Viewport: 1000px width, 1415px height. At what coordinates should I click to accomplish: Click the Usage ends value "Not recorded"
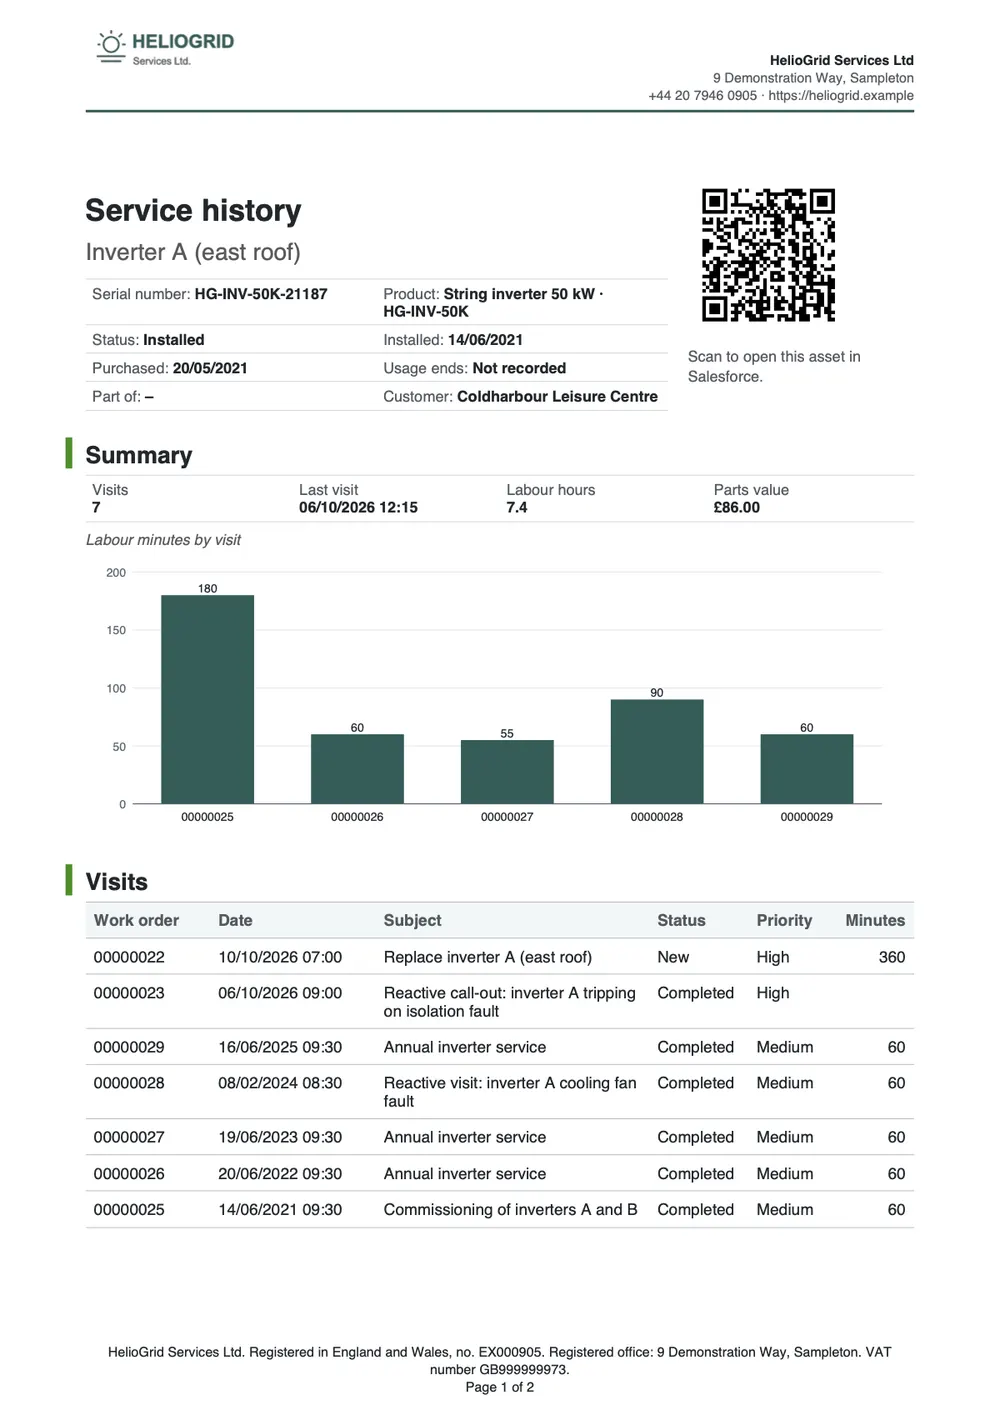point(519,368)
